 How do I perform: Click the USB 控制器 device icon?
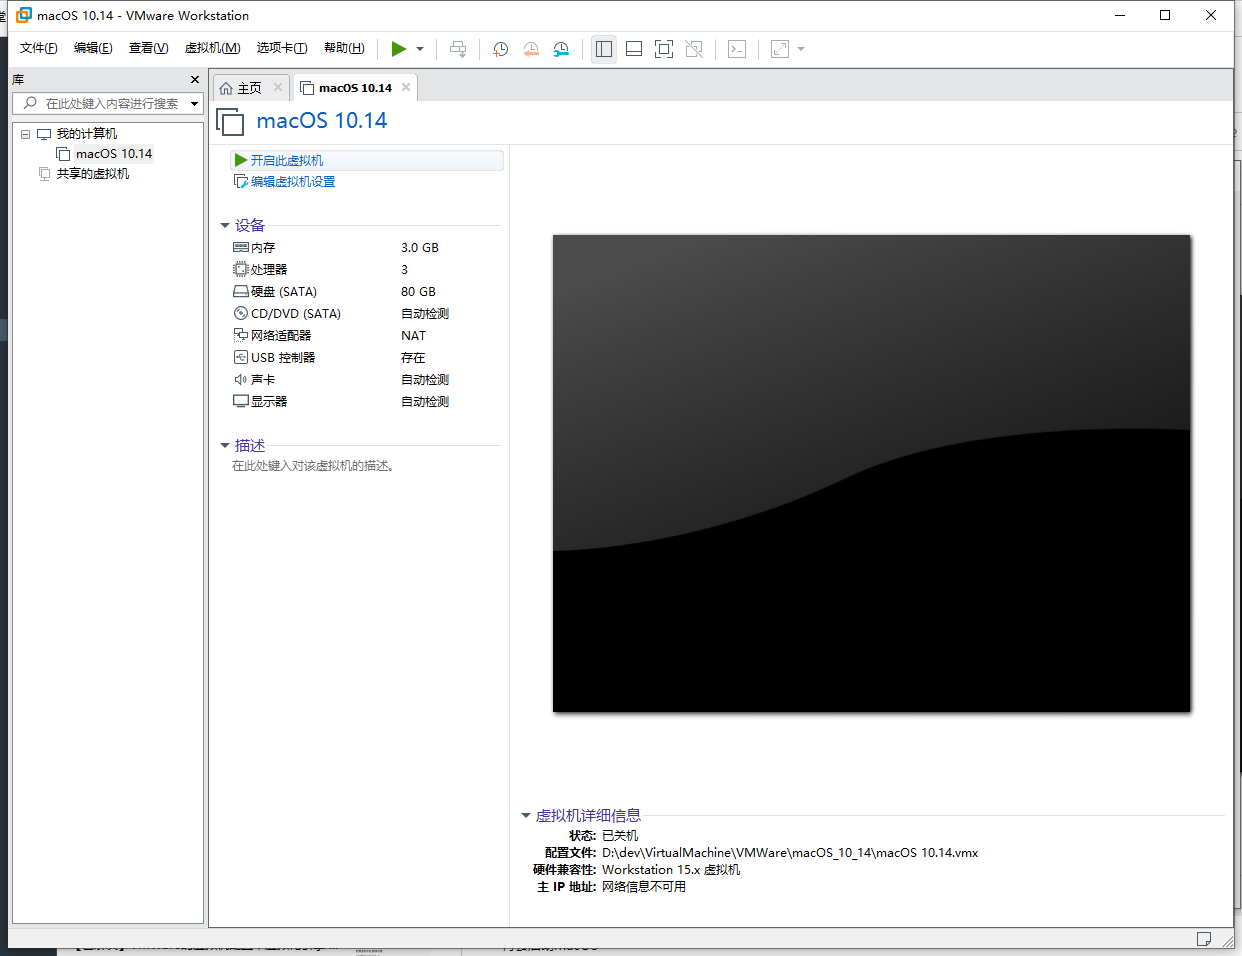pyautogui.click(x=241, y=358)
